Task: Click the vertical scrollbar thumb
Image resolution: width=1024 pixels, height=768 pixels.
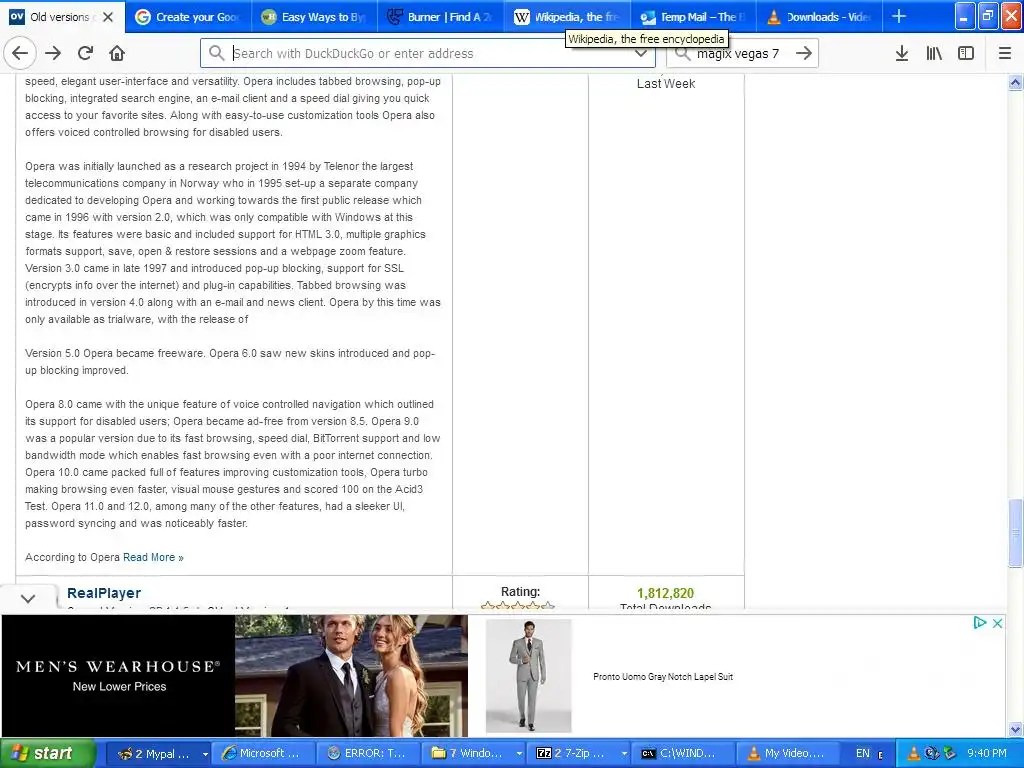Action: [1015, 533]
